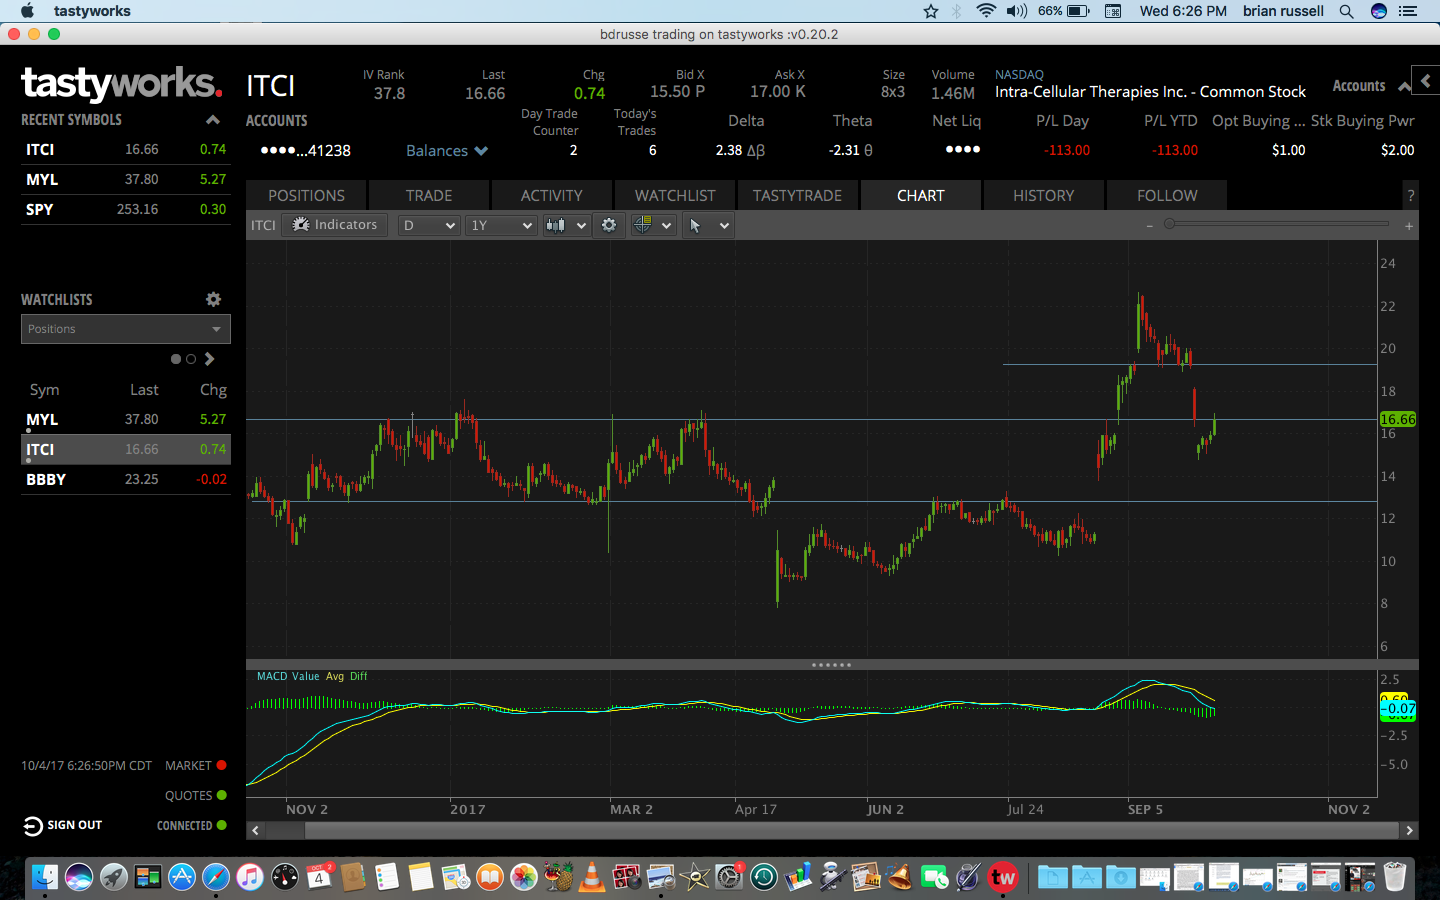Switch to the POSITIONS tab
1440x900 pixels.
[306, 196]
